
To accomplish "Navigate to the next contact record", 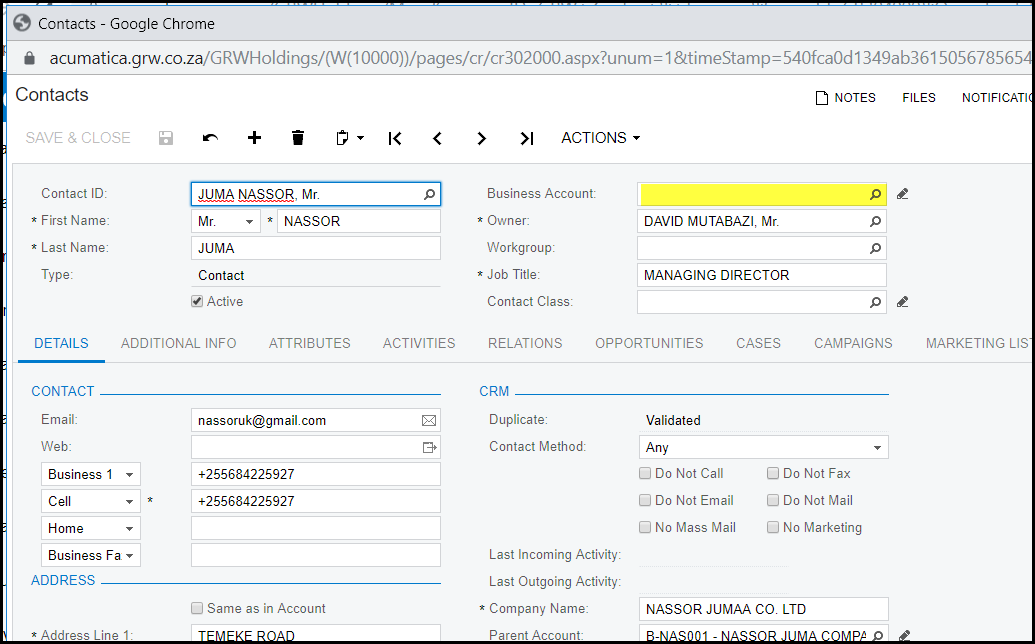I will (x=481, y=138).
